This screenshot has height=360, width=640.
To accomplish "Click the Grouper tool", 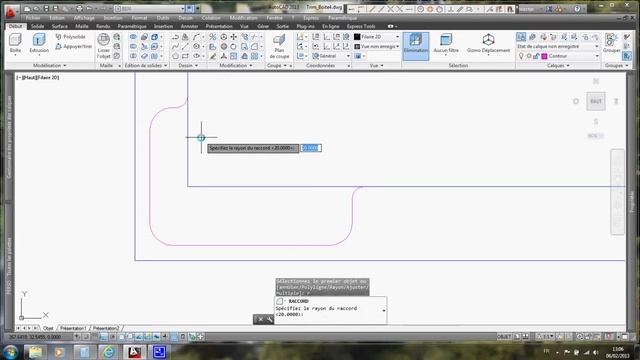I will click(x=611, y=43).
